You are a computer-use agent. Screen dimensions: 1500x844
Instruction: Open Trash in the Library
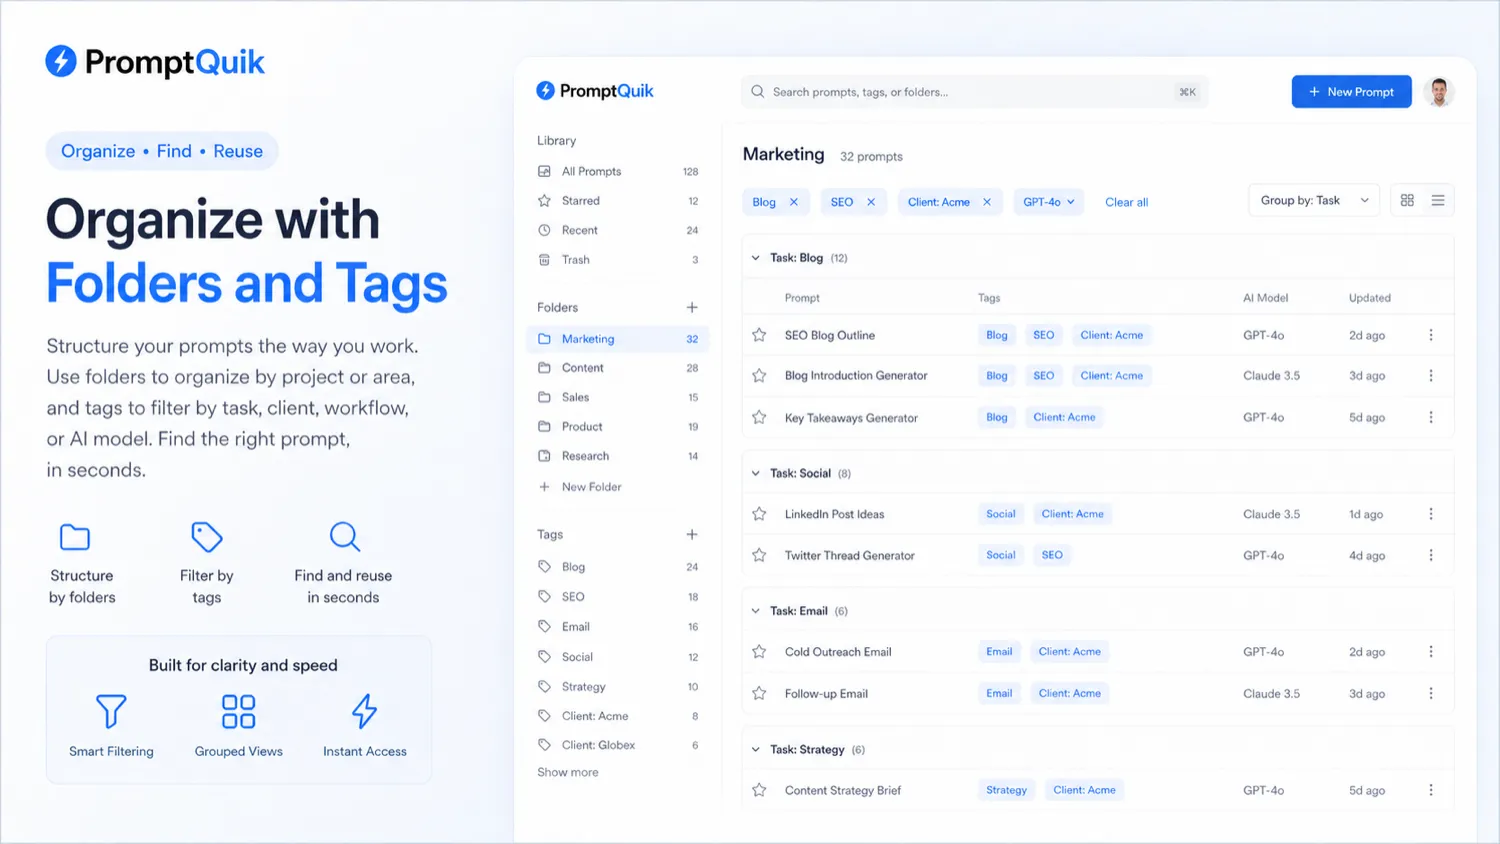tap(617, 259)
